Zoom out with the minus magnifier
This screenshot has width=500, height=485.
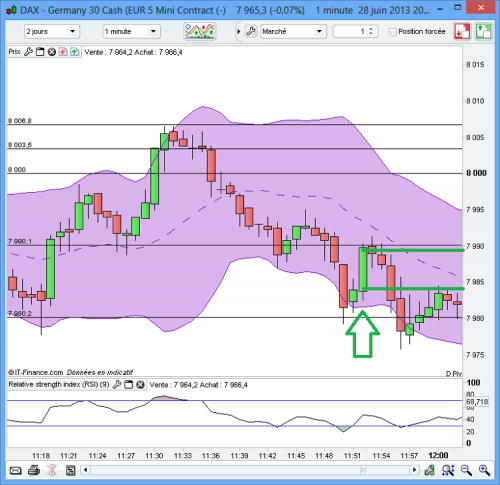(466, 470)
